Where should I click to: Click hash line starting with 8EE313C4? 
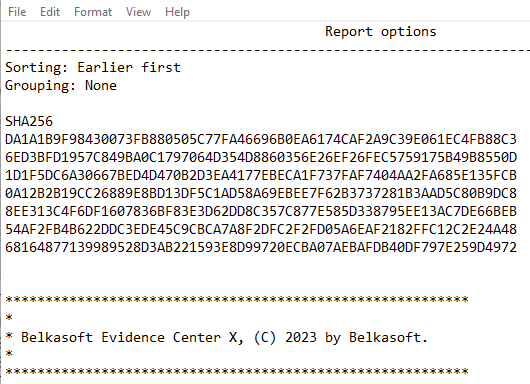(x=261, y=211)
